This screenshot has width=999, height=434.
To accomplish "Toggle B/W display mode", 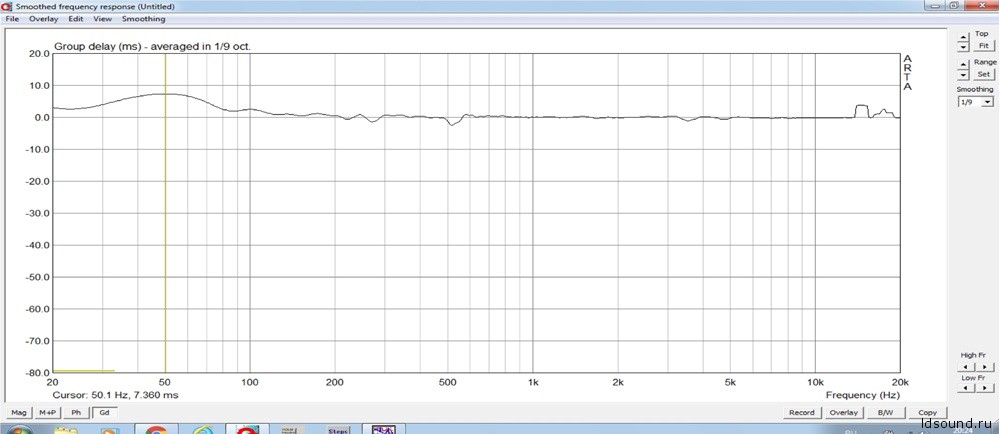I will tap(885, 413).
